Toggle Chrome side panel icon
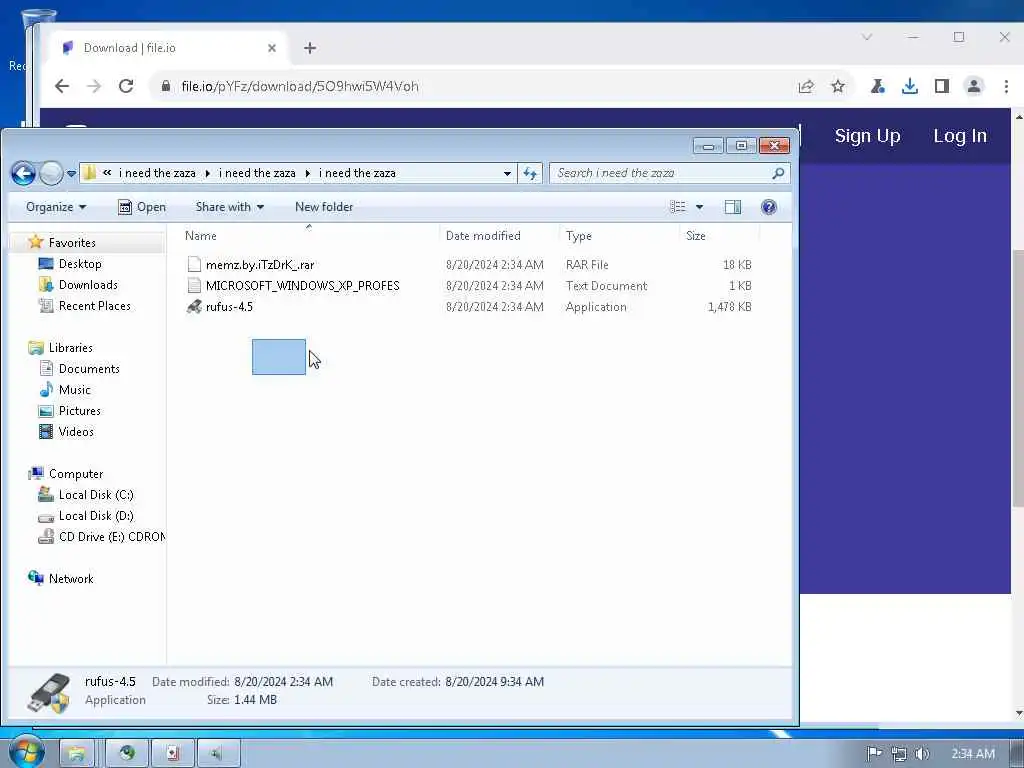 click(942, 86)
